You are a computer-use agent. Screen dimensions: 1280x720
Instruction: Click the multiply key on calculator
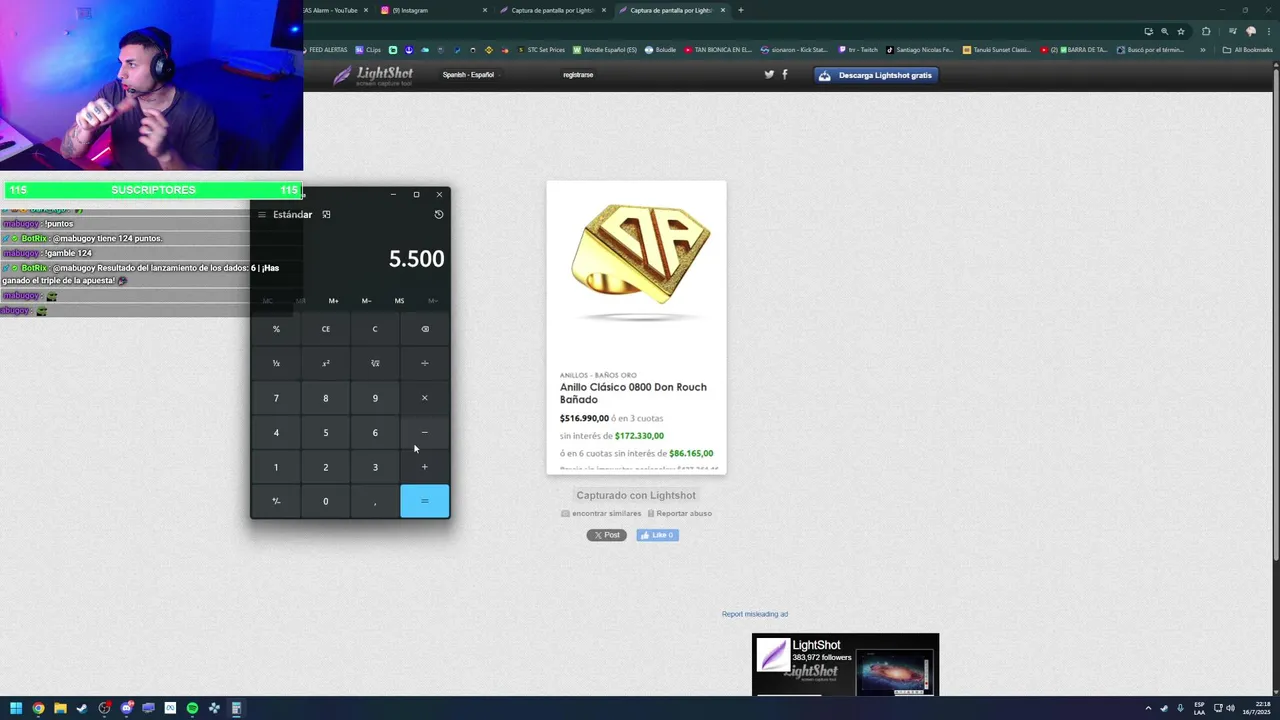pos(424,398)
